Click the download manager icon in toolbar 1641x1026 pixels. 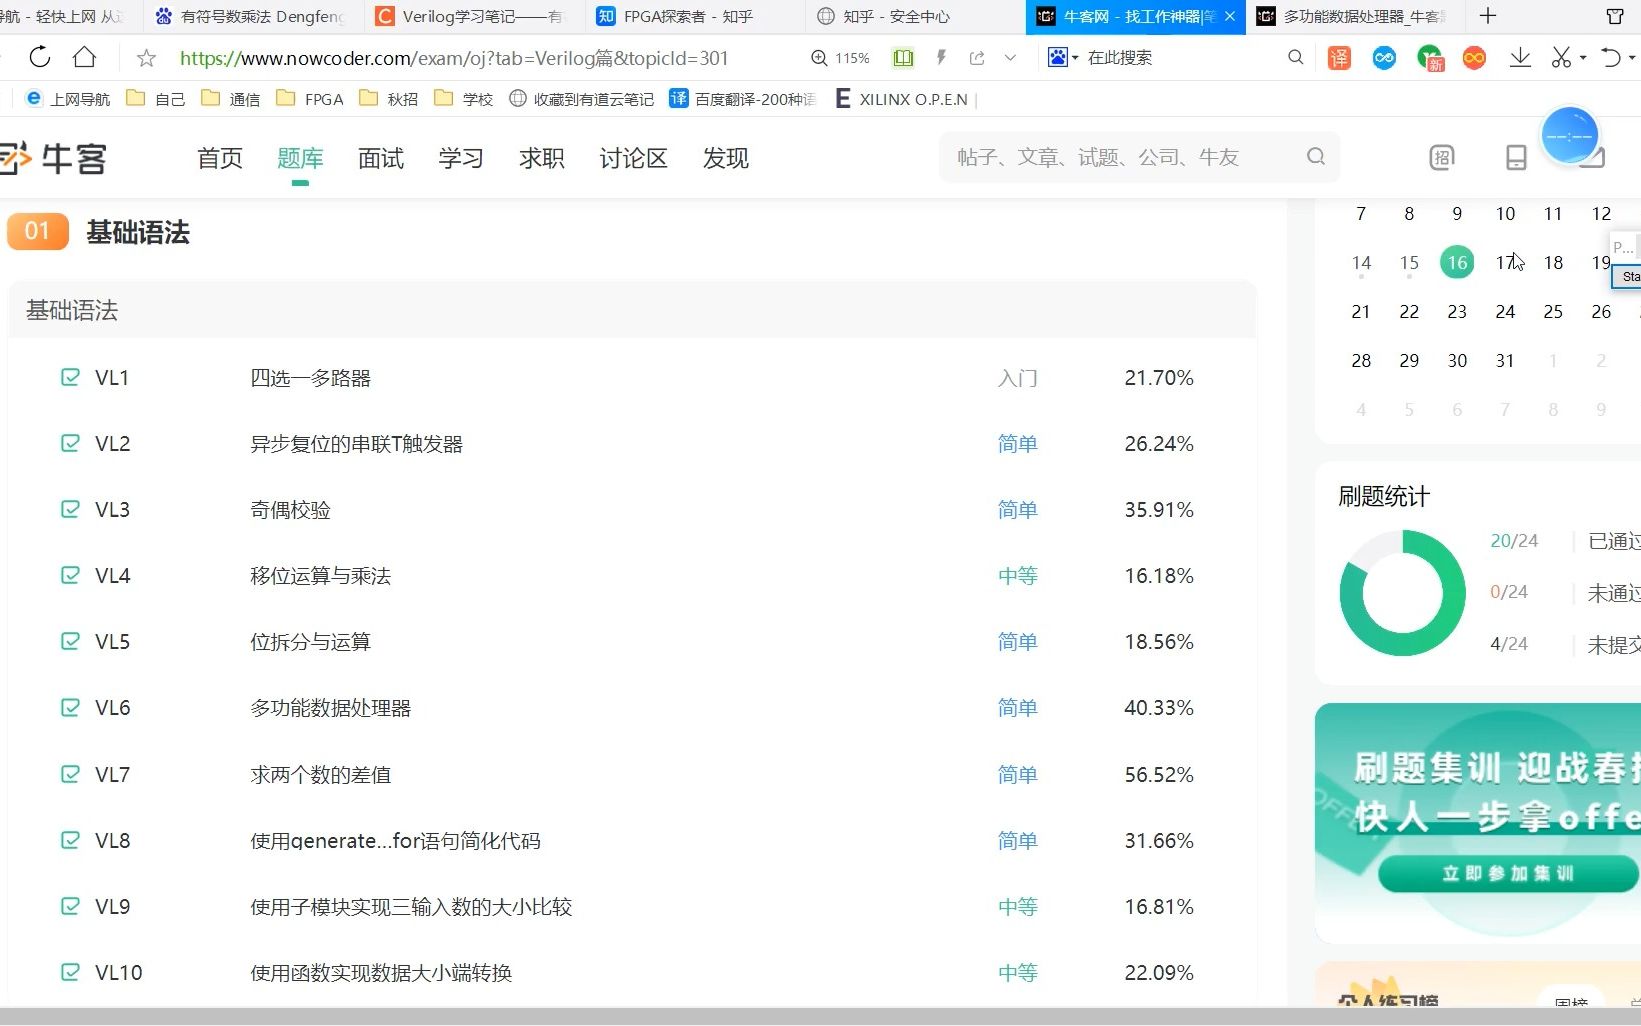[1520, 57]
